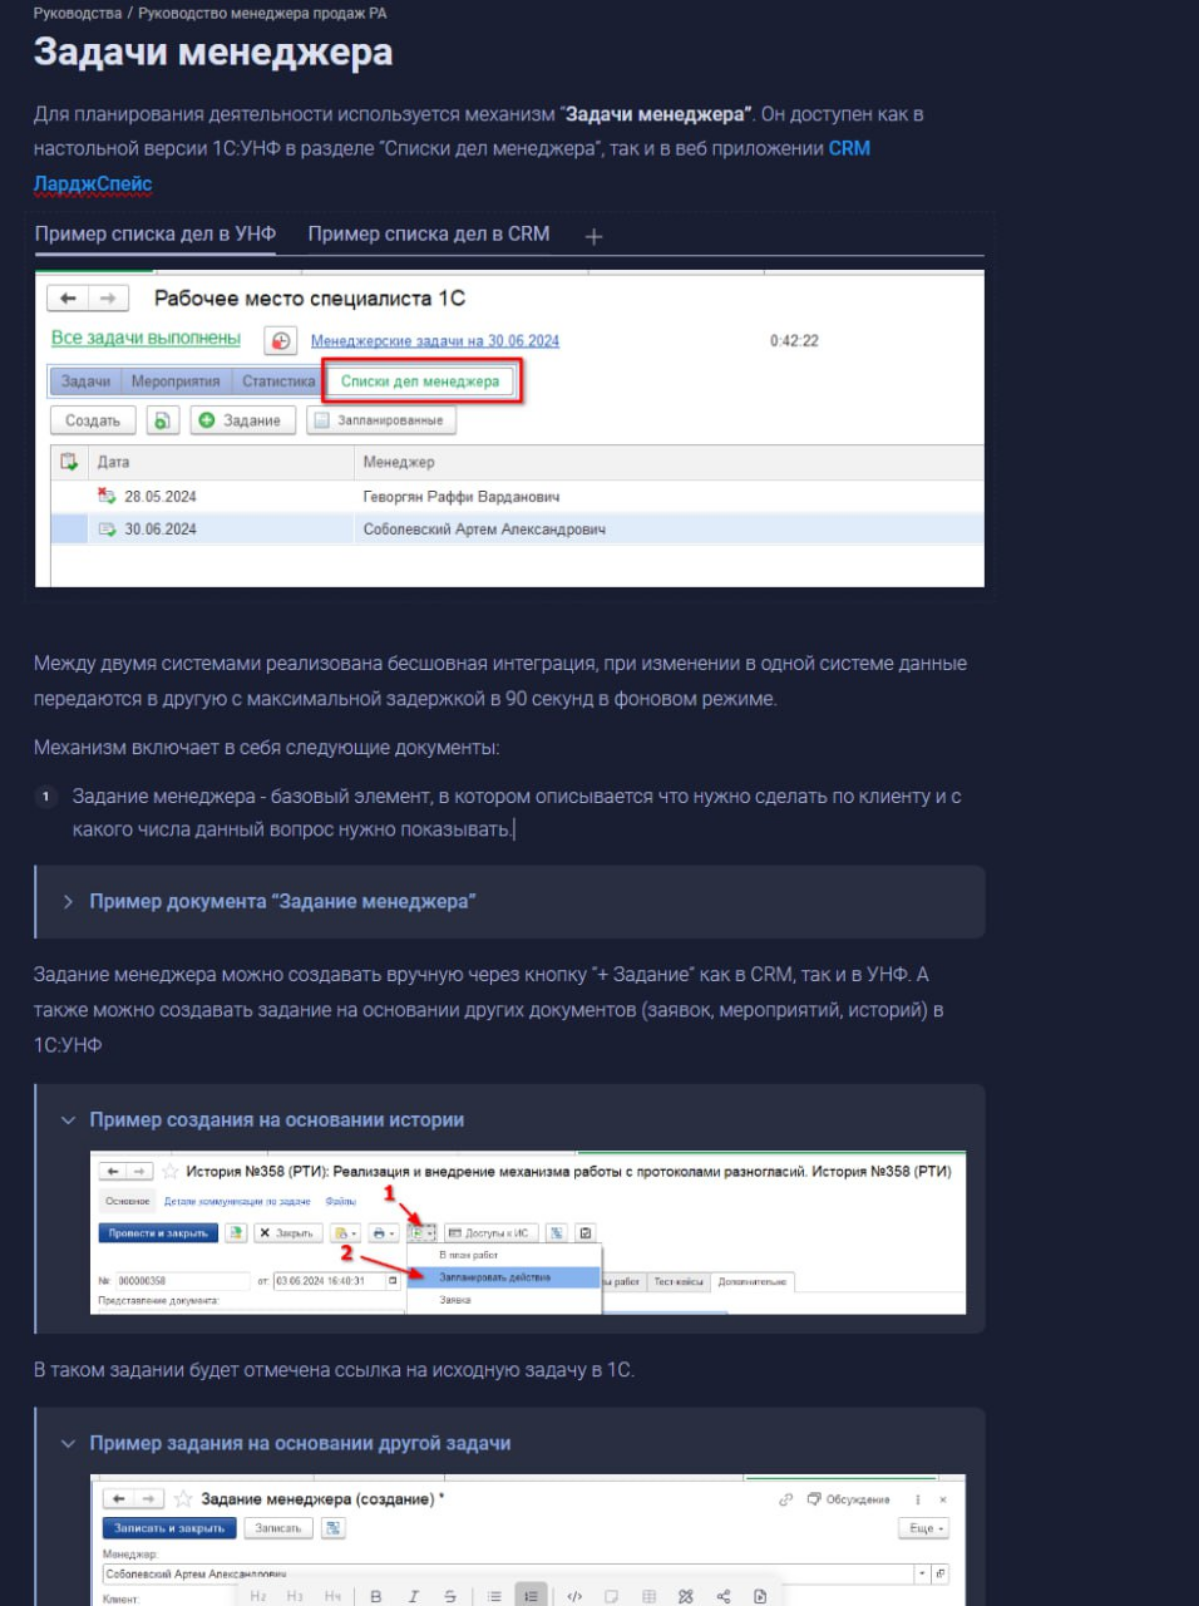
Task: Click Провести и закрыть button
Action: pyautogui.click(x=158, y=1233)
